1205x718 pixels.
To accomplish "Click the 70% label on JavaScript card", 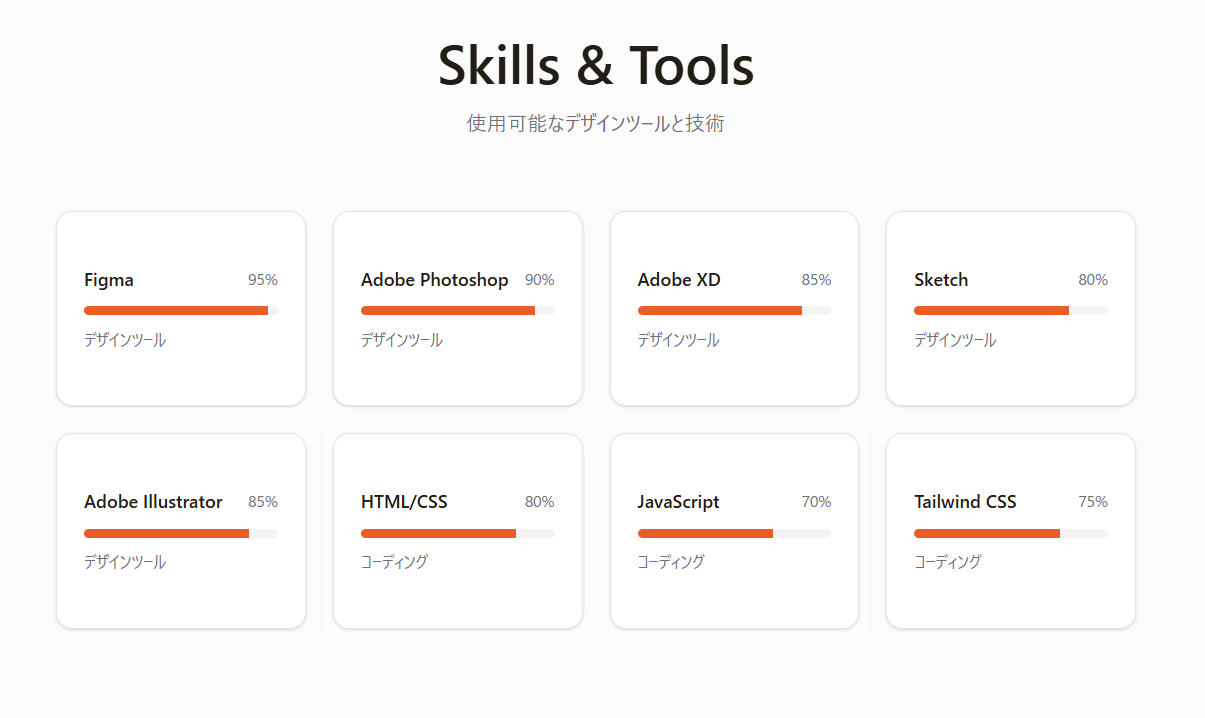I will tap(816, 502).
